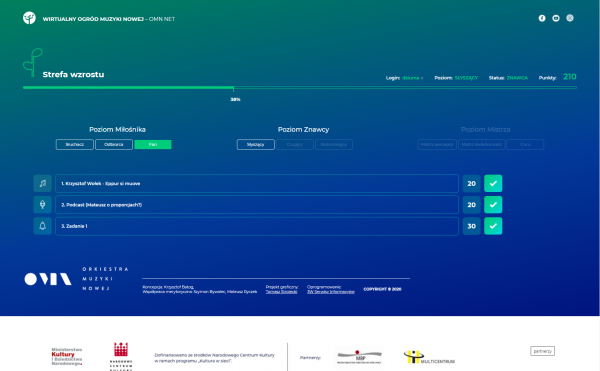The width and height of the screenshot is (600, 371).
Task: Click the green Fan level button
Action: 153,145
